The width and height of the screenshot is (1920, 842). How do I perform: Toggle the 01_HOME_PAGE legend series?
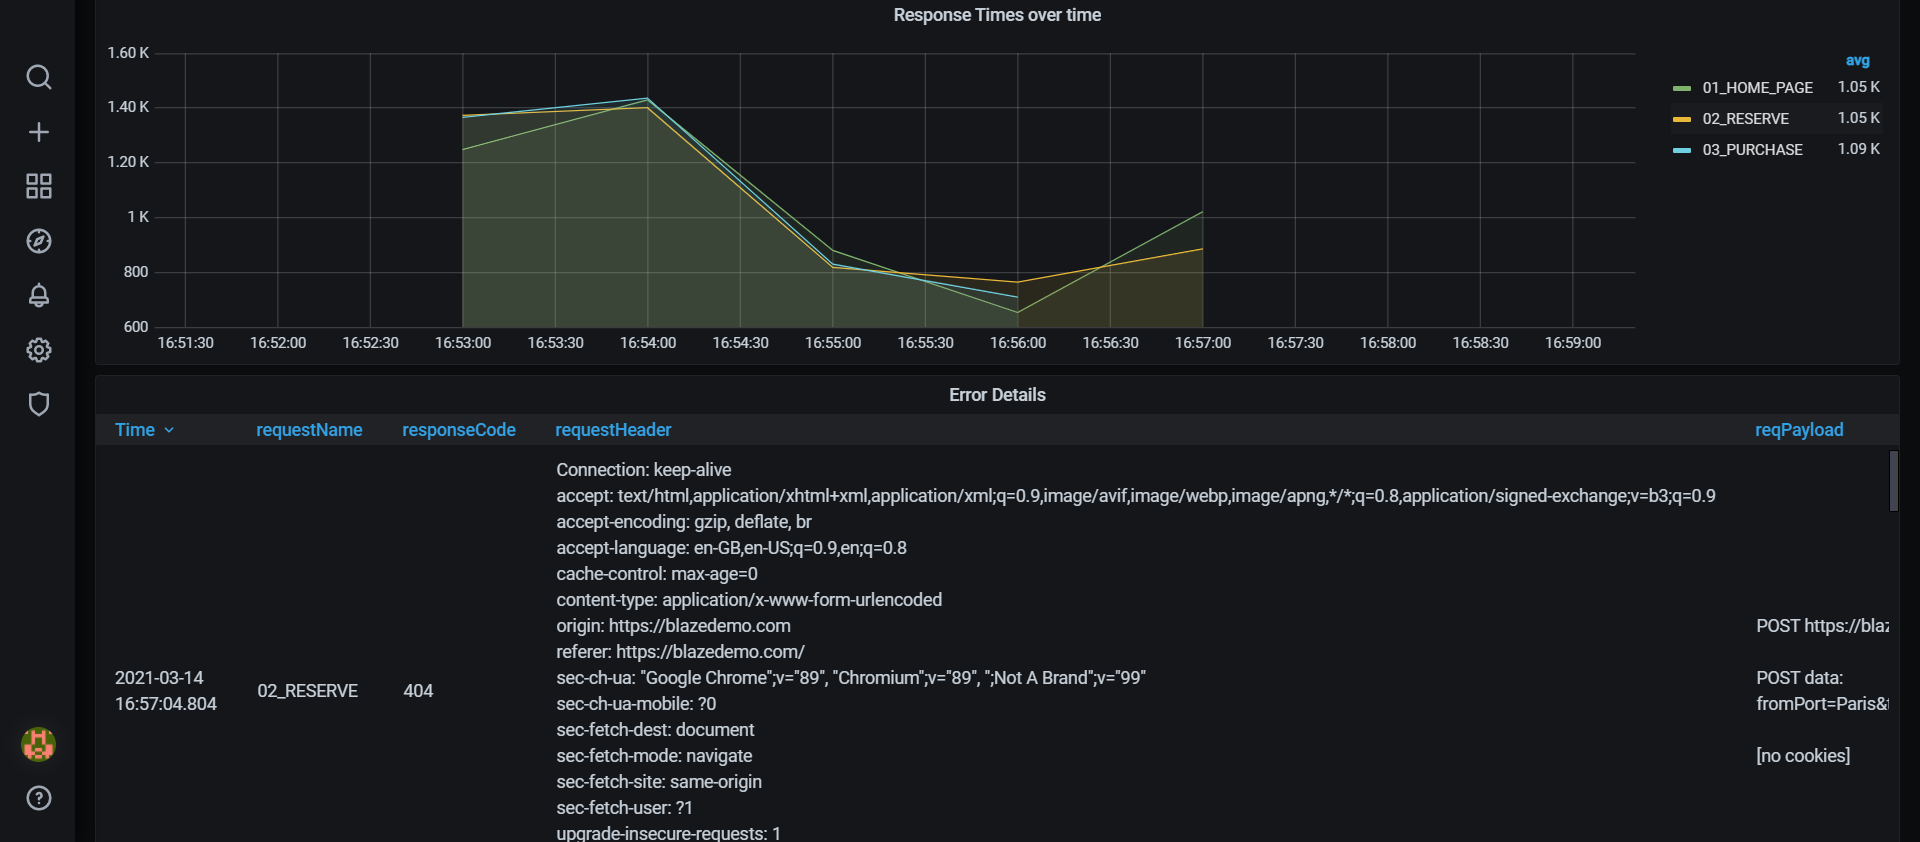coord(1757,88)
